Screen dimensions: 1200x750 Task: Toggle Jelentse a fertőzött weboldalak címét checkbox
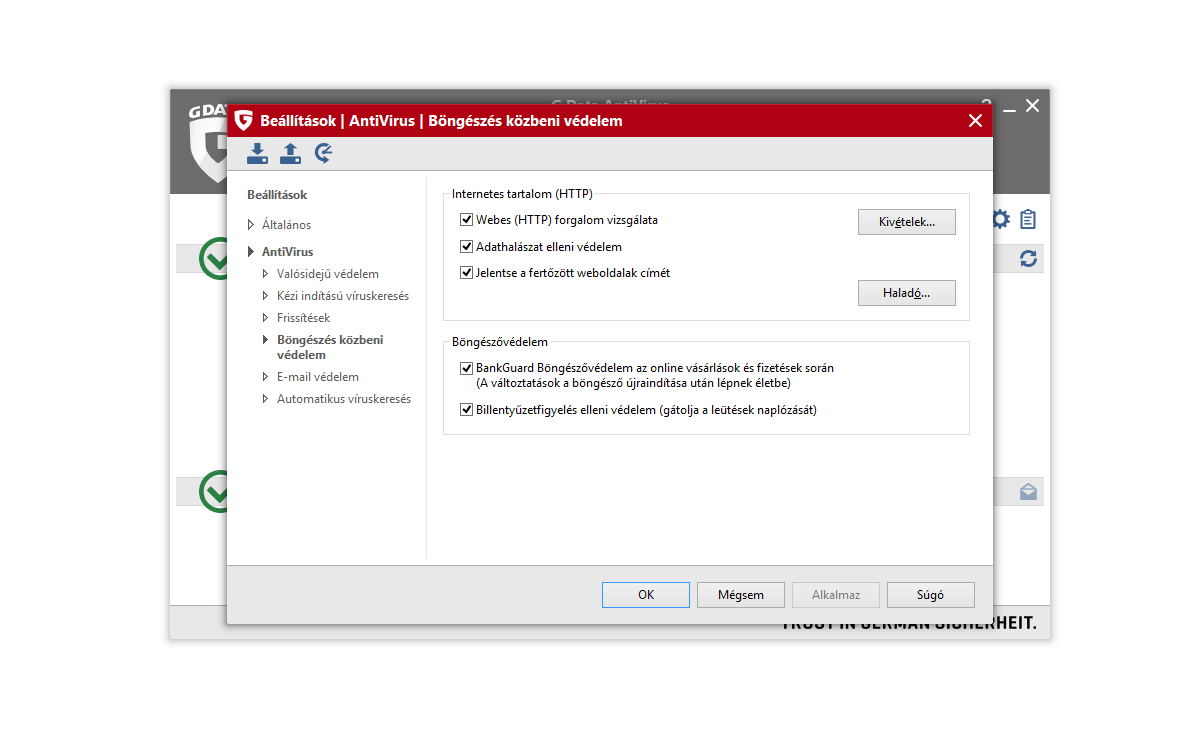[x=466, y=272]
